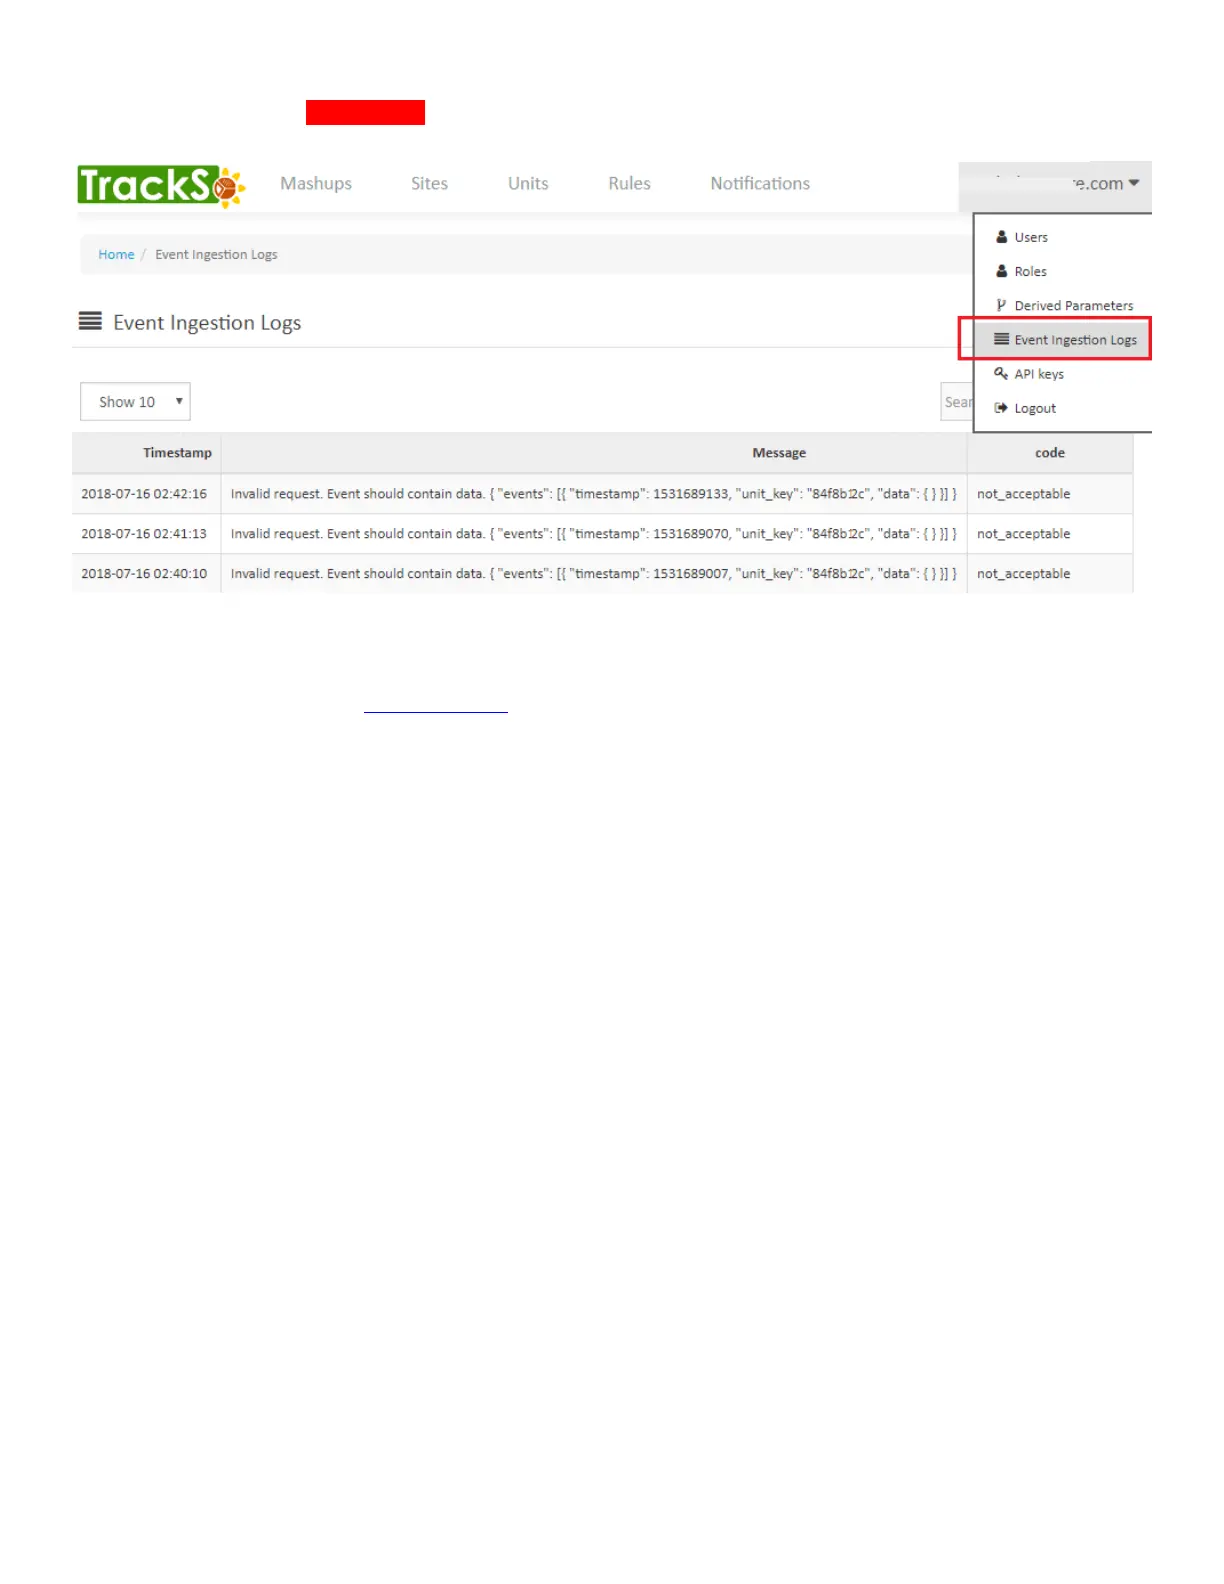Select Logout from account menu
The width and height of the screenshot is (1224, 1584).
coord(1035,408)
